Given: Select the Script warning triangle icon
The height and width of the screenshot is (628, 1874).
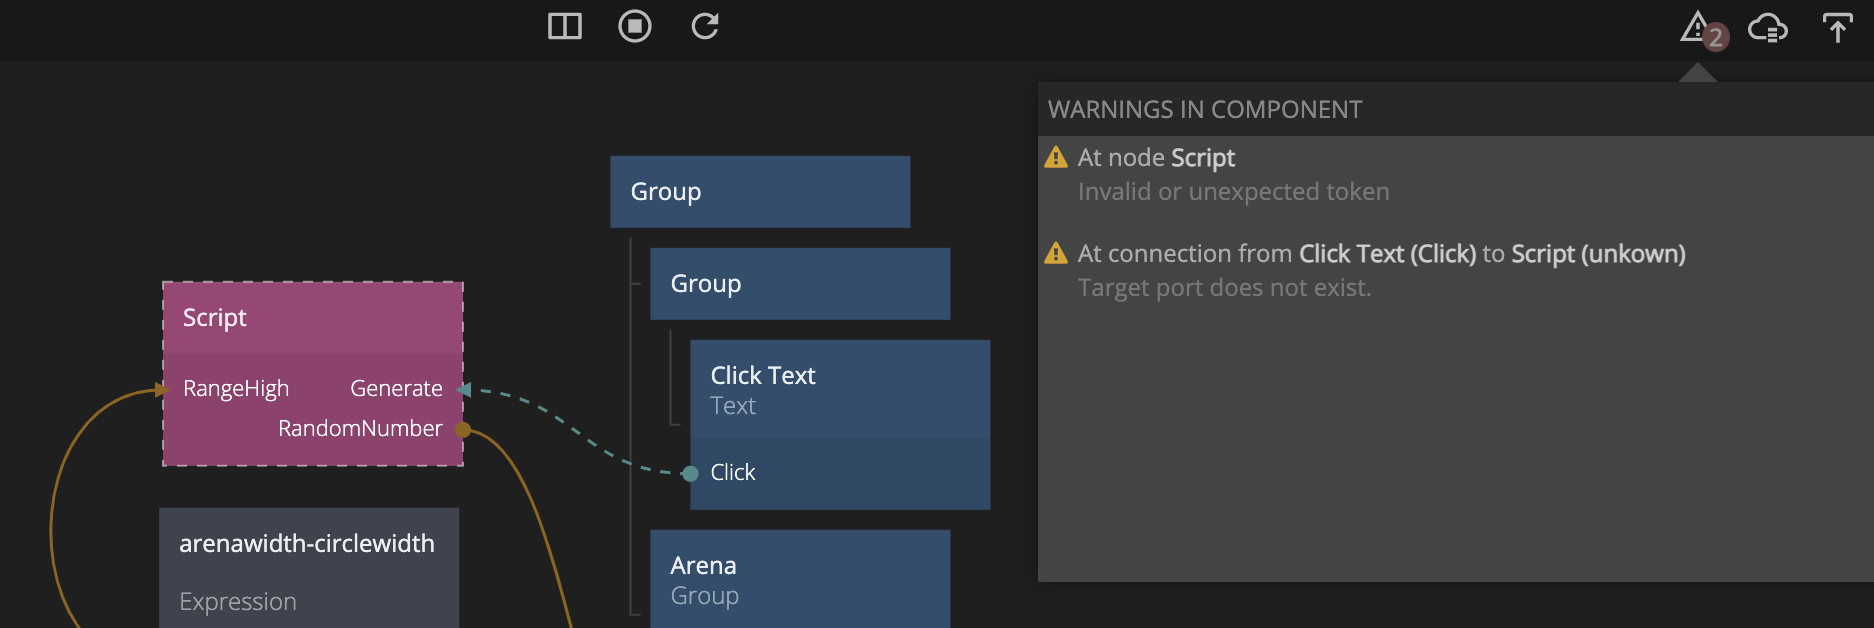Looking at the screenshot, I should 1056,158.
